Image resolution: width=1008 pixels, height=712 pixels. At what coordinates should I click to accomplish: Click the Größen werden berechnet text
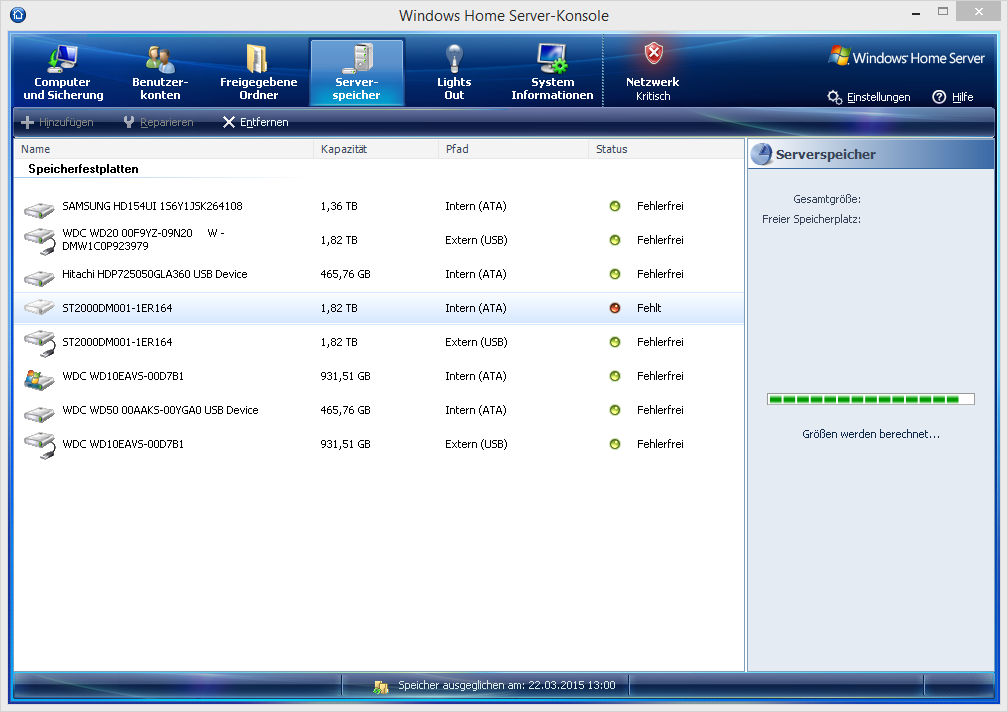point(871,434)
